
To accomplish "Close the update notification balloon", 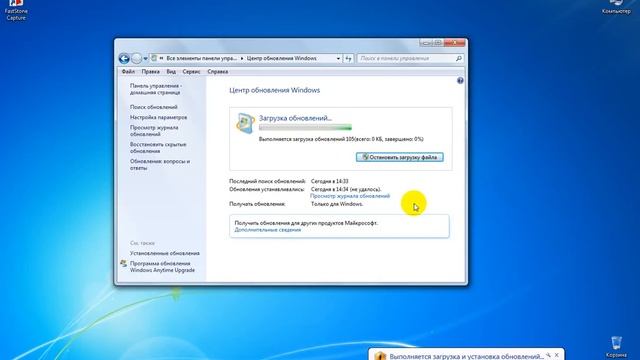I will coord(556,355).
